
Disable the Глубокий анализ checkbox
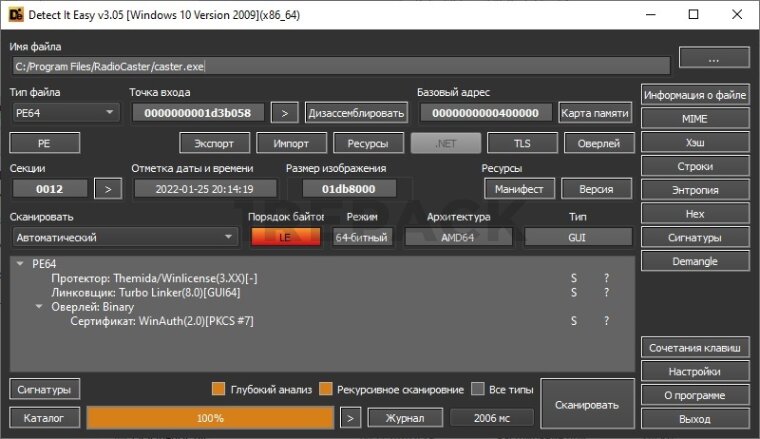click(218, 389)
